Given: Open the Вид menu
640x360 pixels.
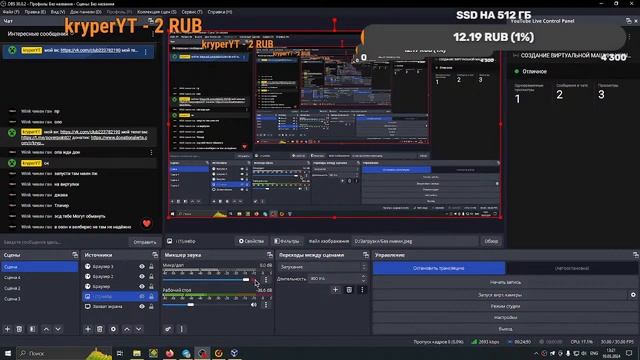Looking at the screenshot, I should (58, 12).
